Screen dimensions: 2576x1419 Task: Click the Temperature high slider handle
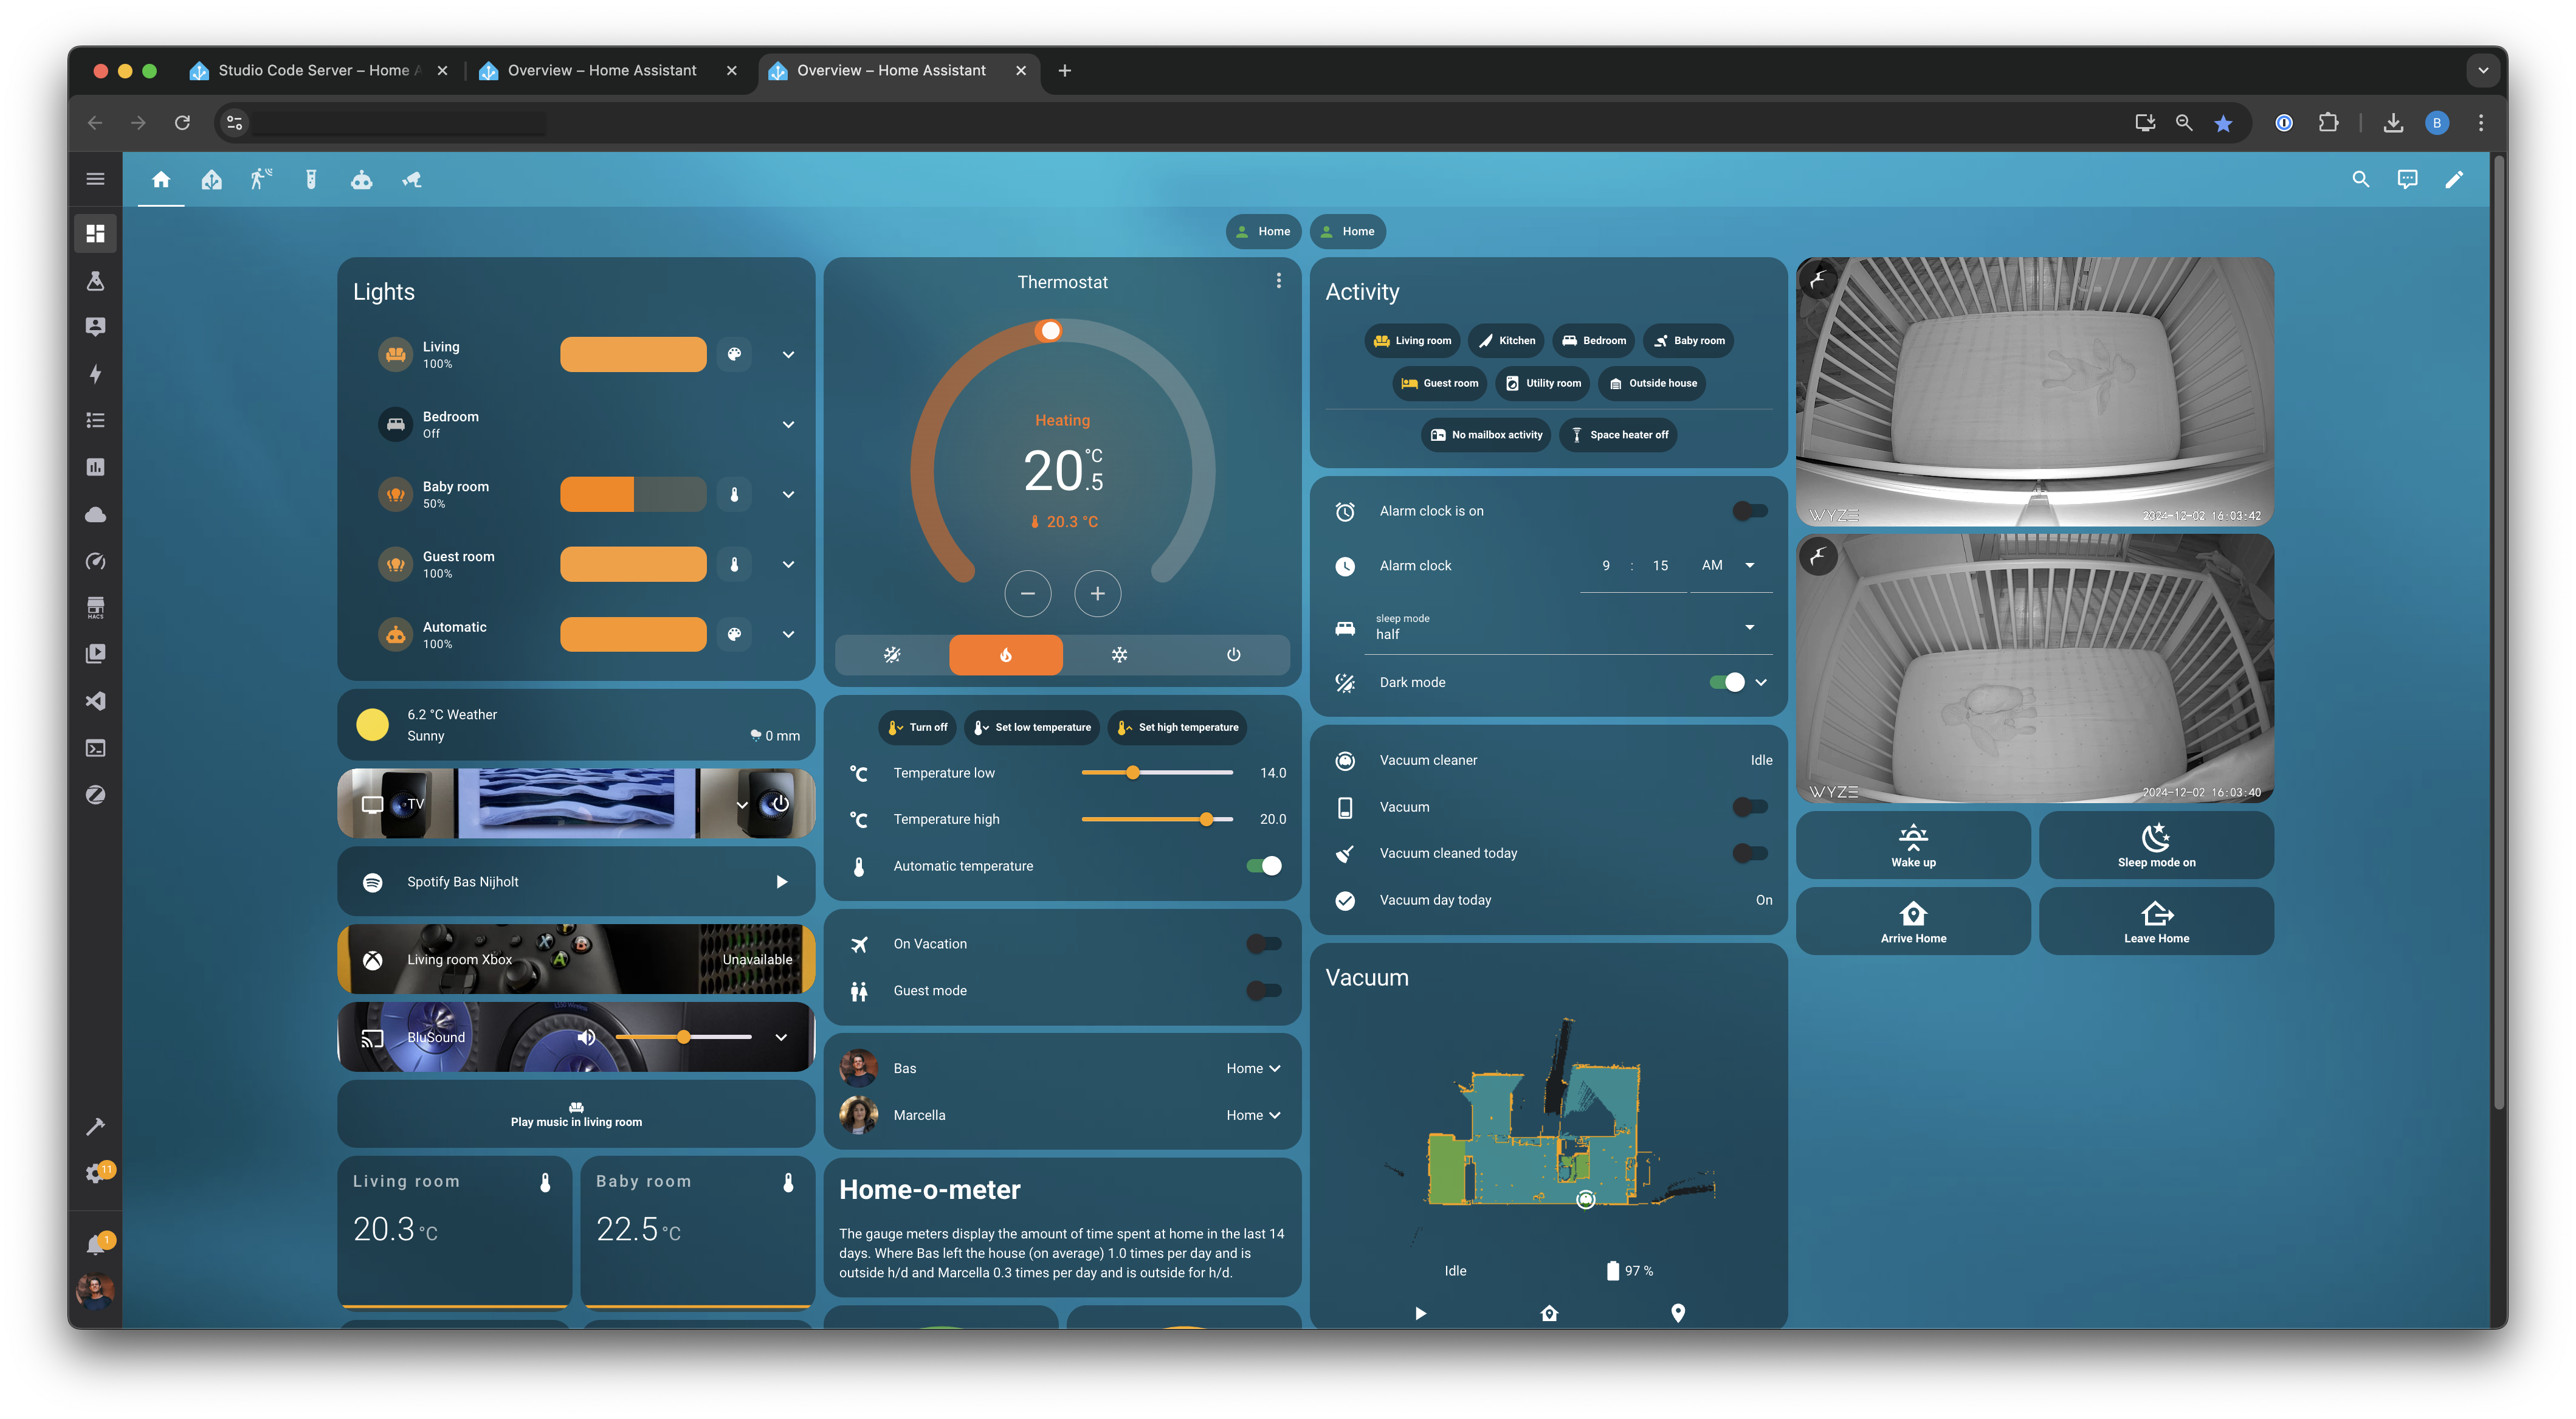[1206, 819]
